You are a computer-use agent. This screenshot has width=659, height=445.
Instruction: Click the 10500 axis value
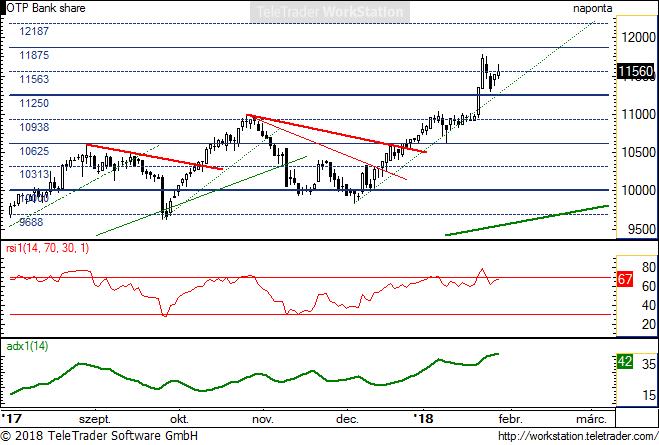coord(638,152)
